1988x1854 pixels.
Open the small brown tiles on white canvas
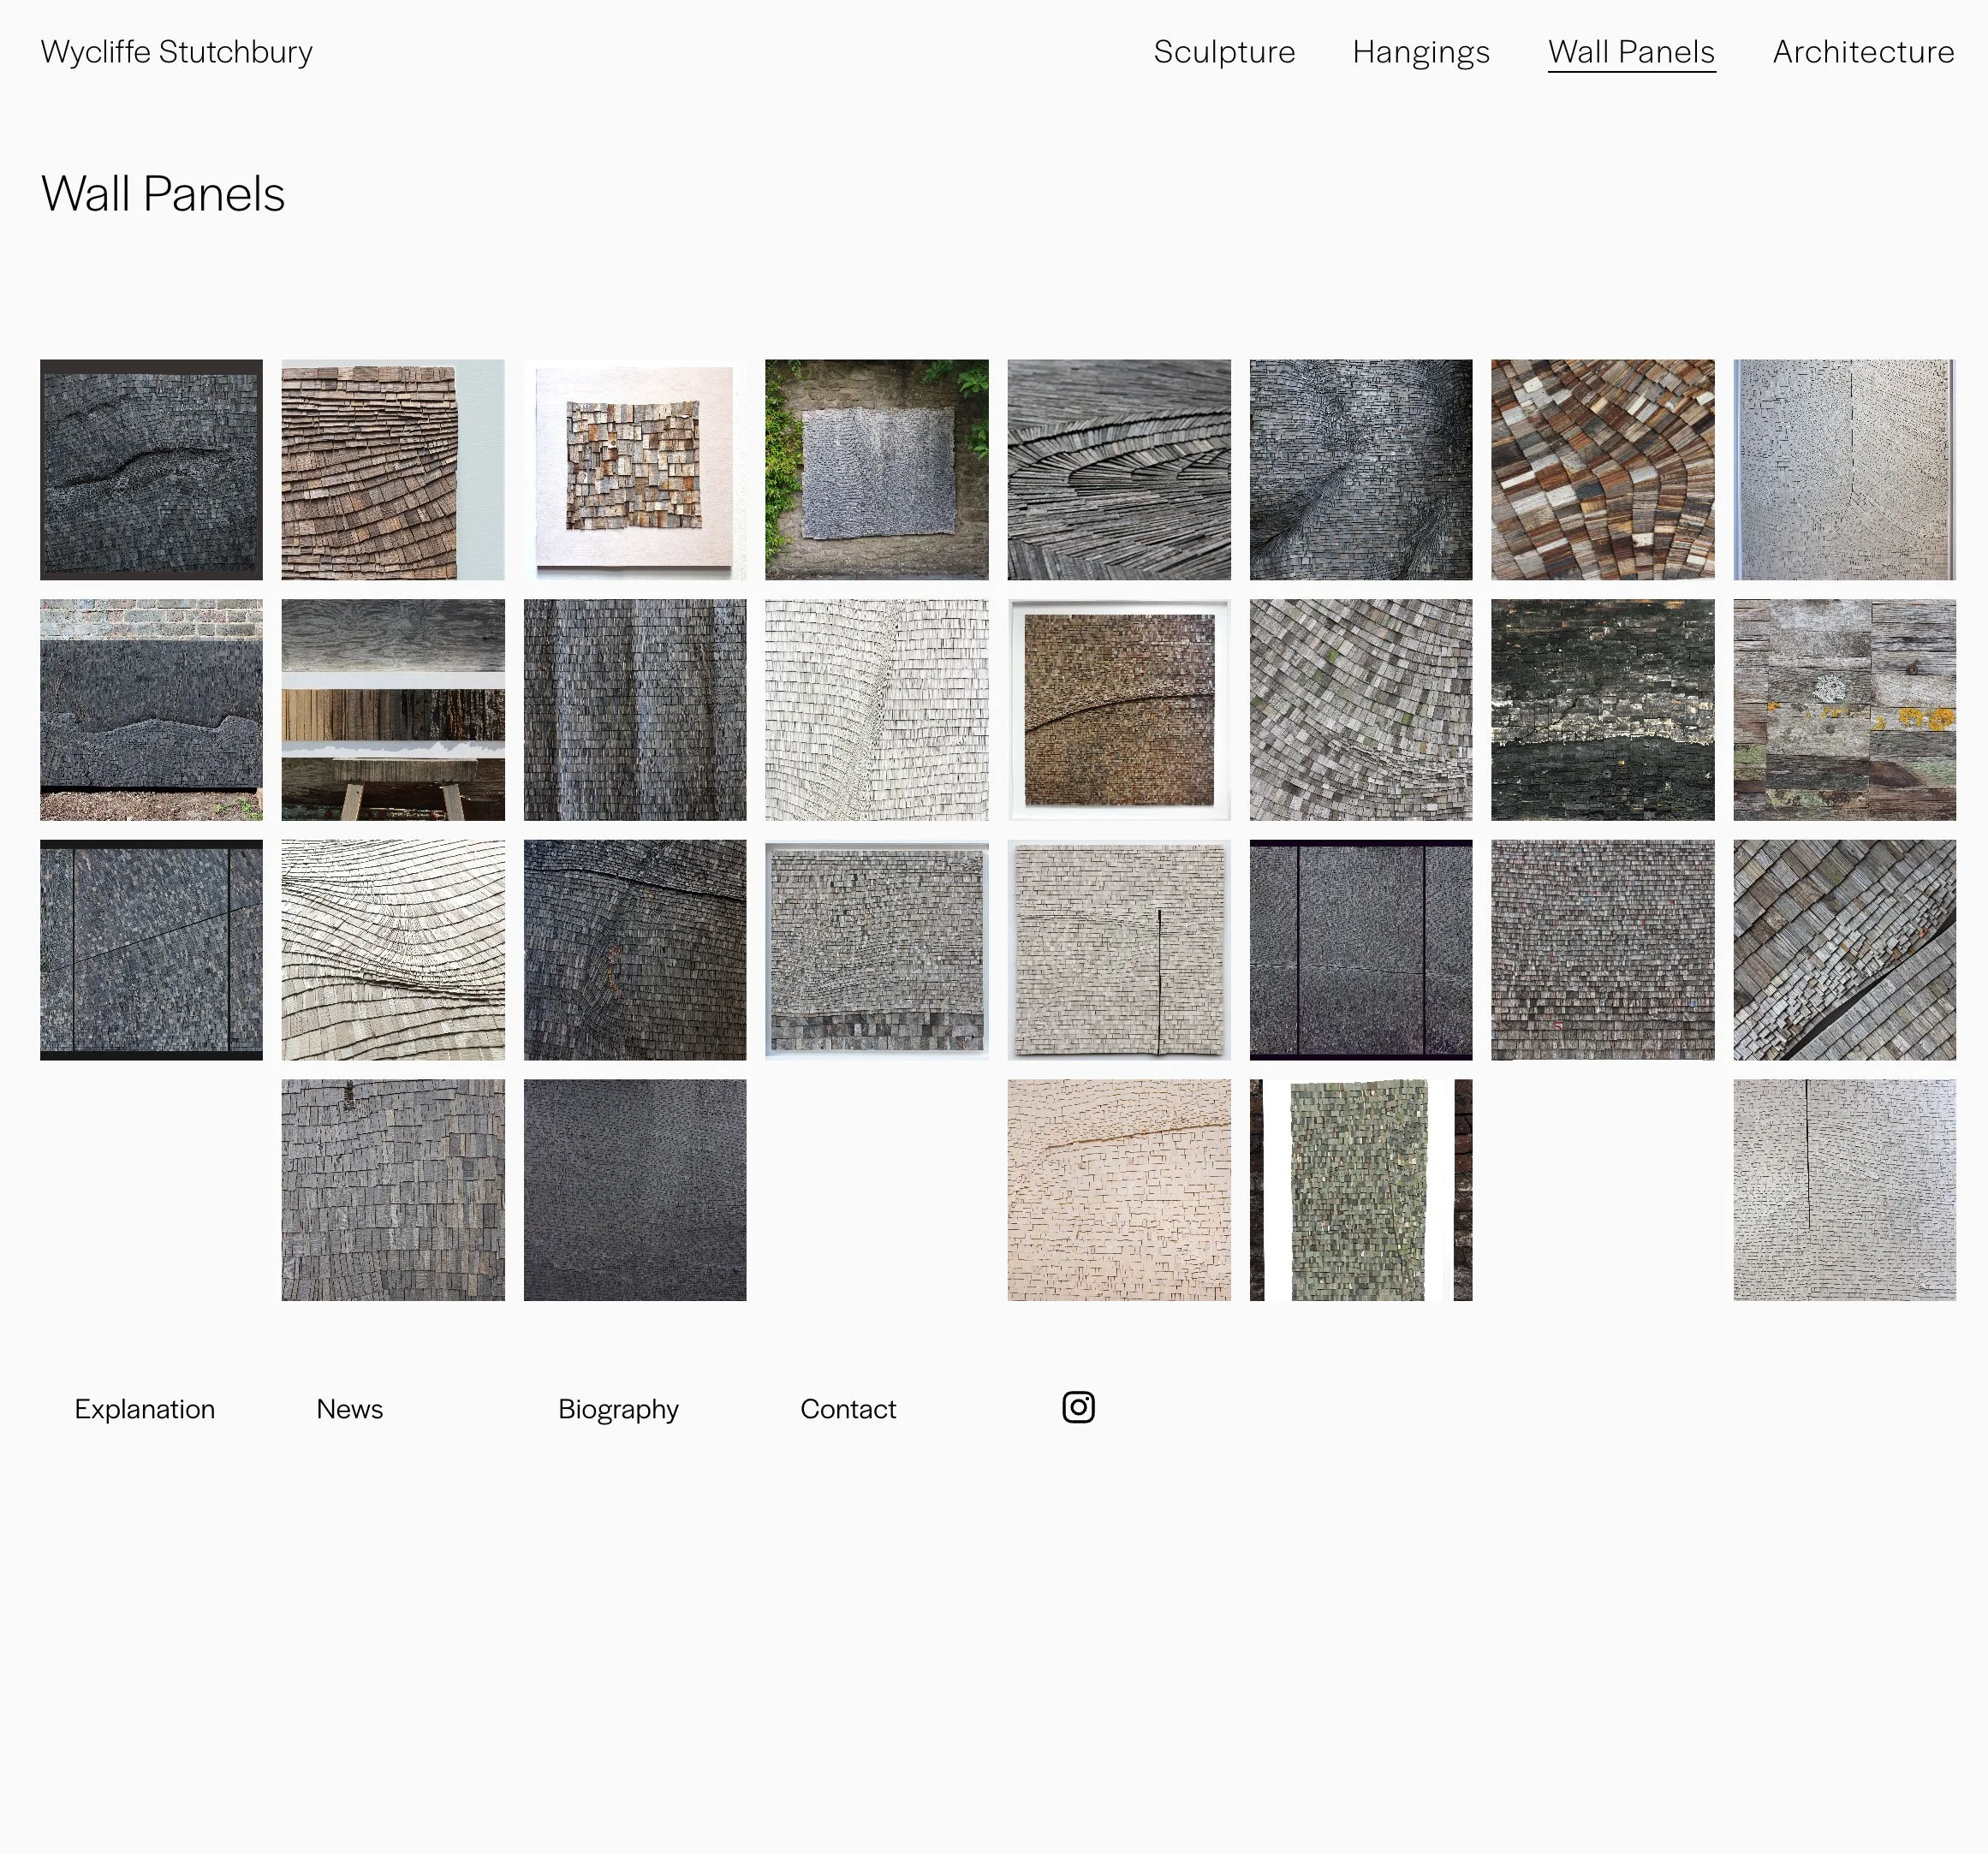pos(635,469)
